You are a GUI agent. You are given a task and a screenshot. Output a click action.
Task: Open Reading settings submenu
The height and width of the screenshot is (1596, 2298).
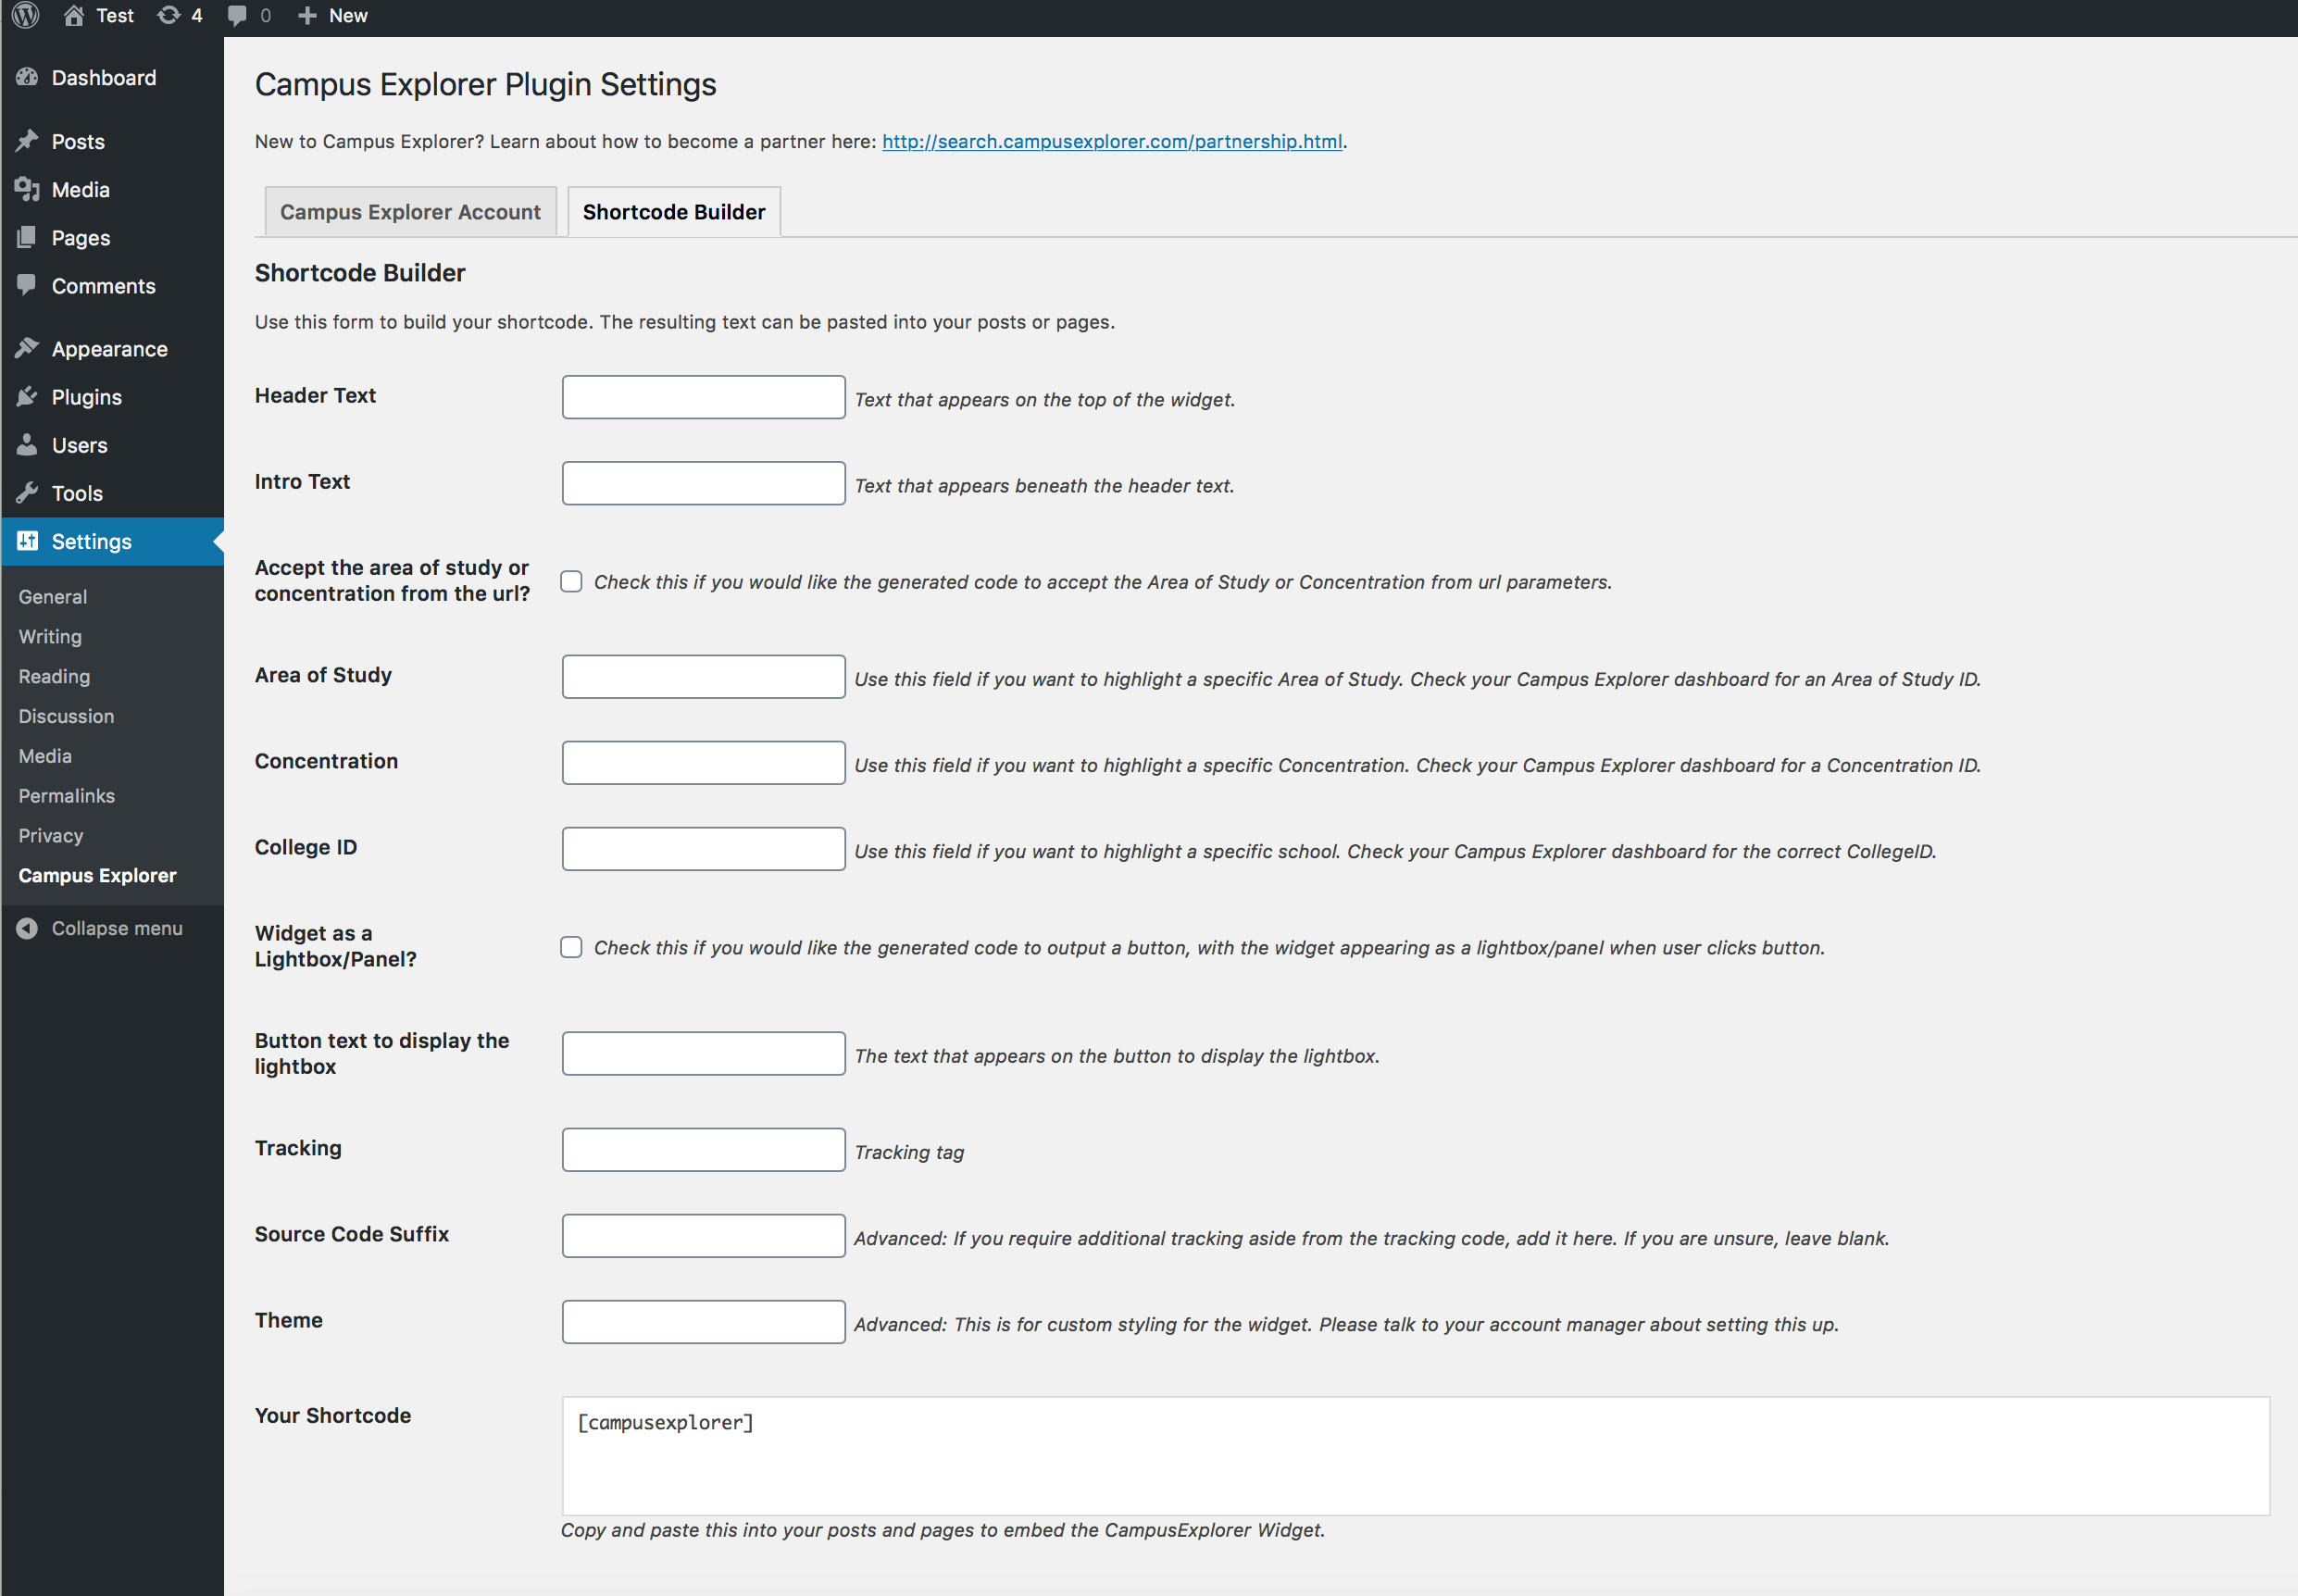point(54,677)
